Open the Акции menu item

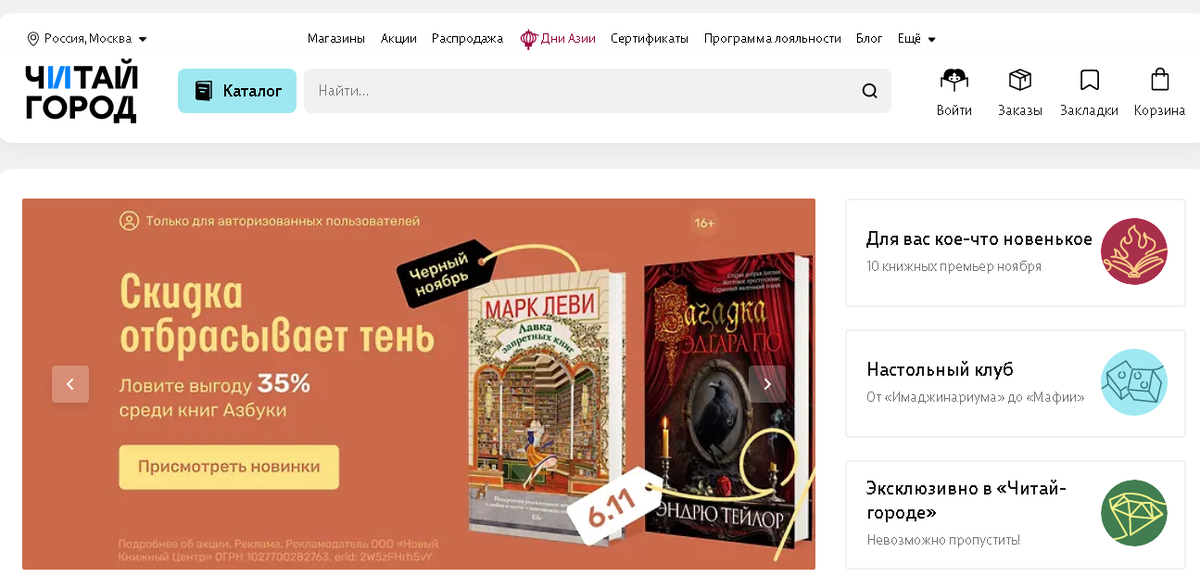pyautogui.click(x=398, y=39)
